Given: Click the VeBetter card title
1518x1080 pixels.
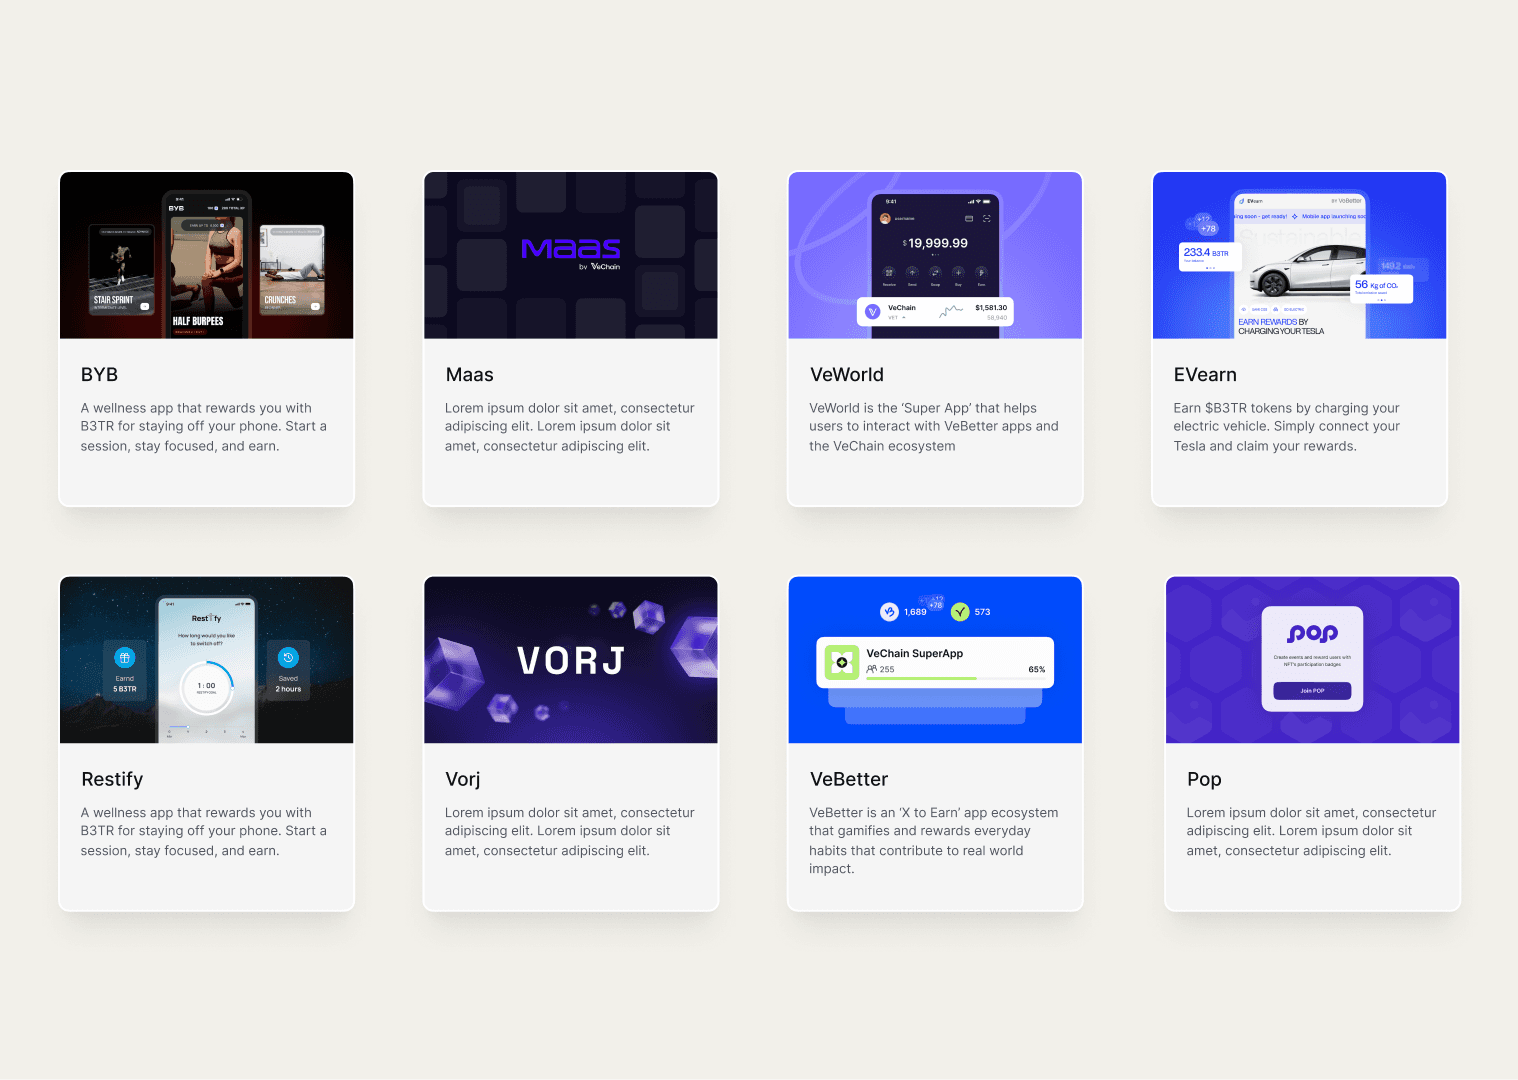Looking at the screenshot, I should pos(848,779).
